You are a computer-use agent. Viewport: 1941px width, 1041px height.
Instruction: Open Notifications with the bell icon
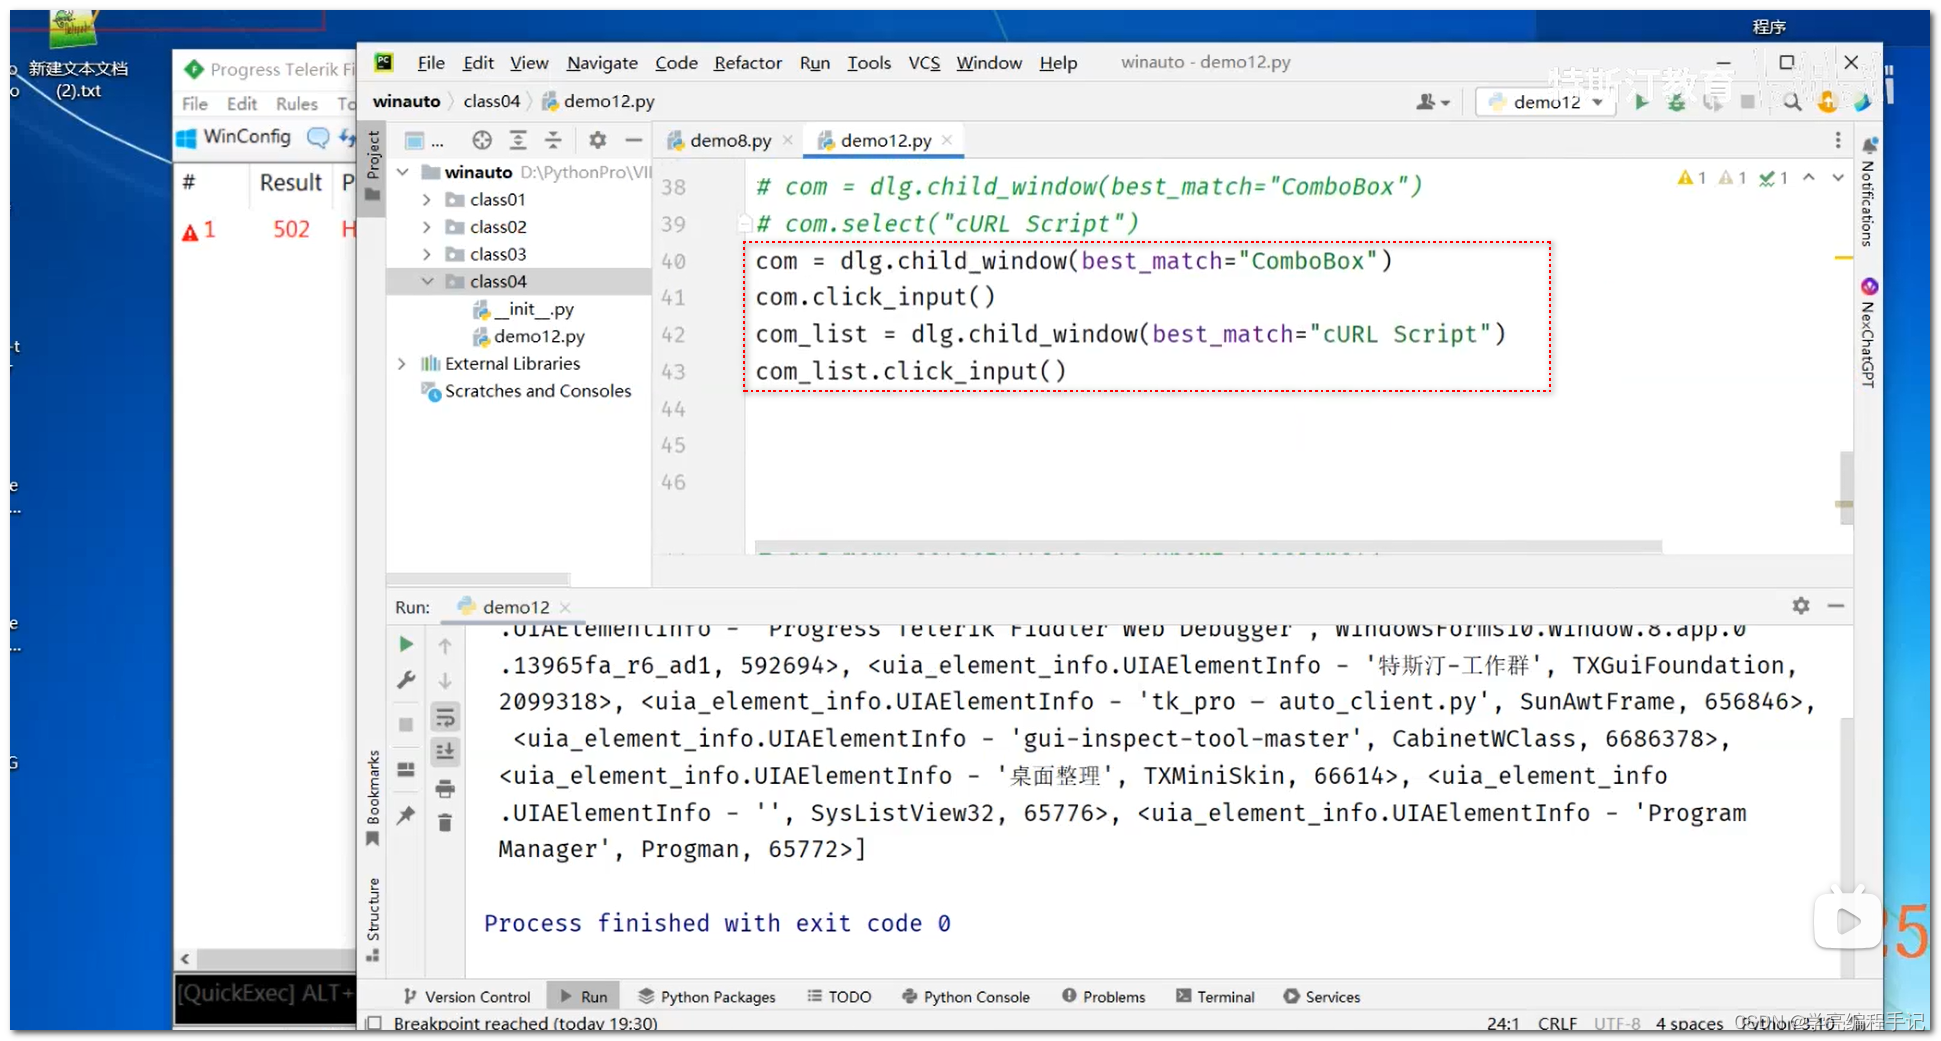1869,145
